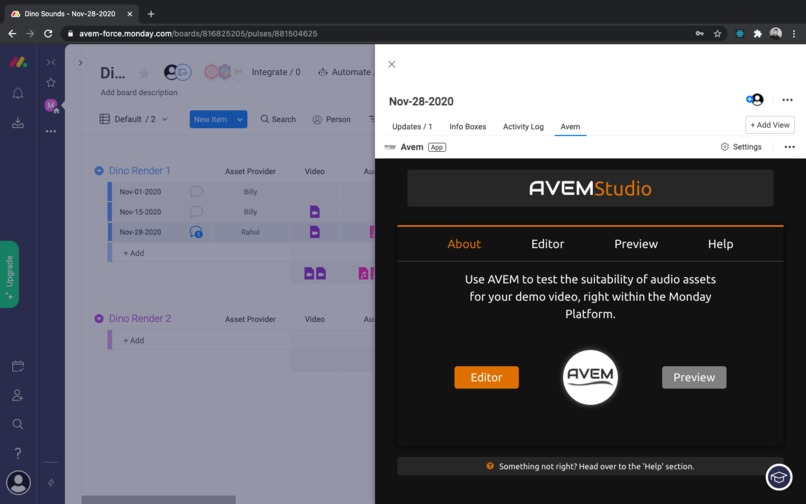This screenshot has width=806, height=504.
Task: Click + Add under Dino Render 1
Action: (134, 253)
